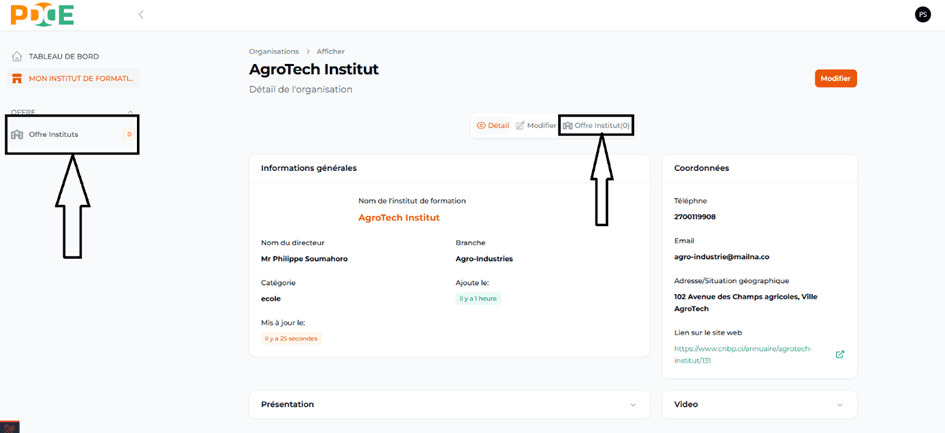Viewport: 945px width, 433px height.
Task: Click the orange AgroTech Institut name
Action: (x=399, y=217)
